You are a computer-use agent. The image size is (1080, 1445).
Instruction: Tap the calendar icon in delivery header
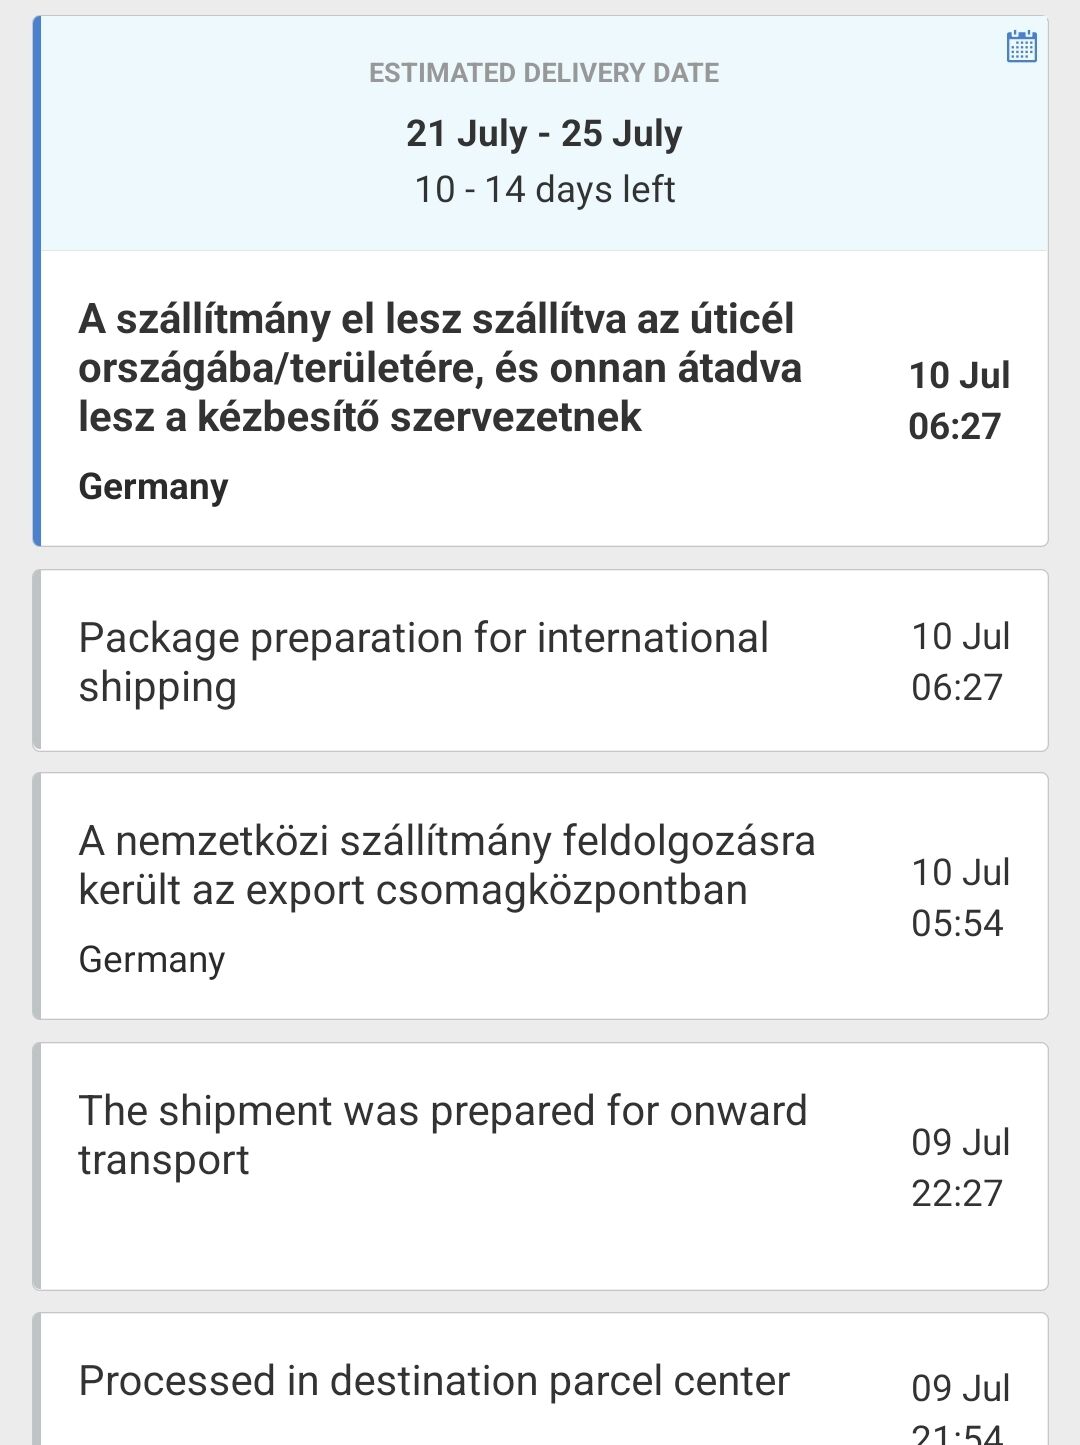pyautogui.click(x=1021, y=46)
